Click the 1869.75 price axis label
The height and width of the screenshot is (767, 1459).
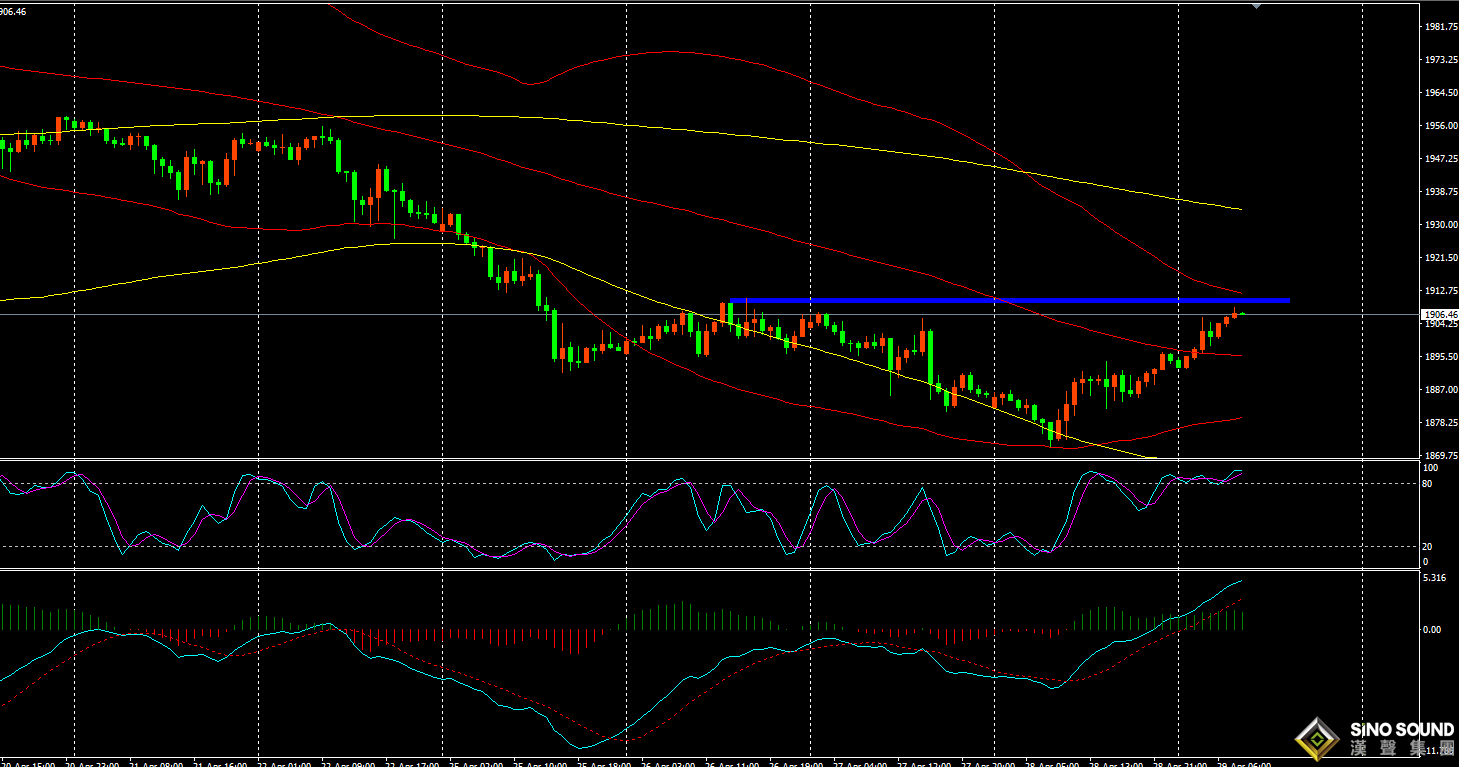[1439, 455]
